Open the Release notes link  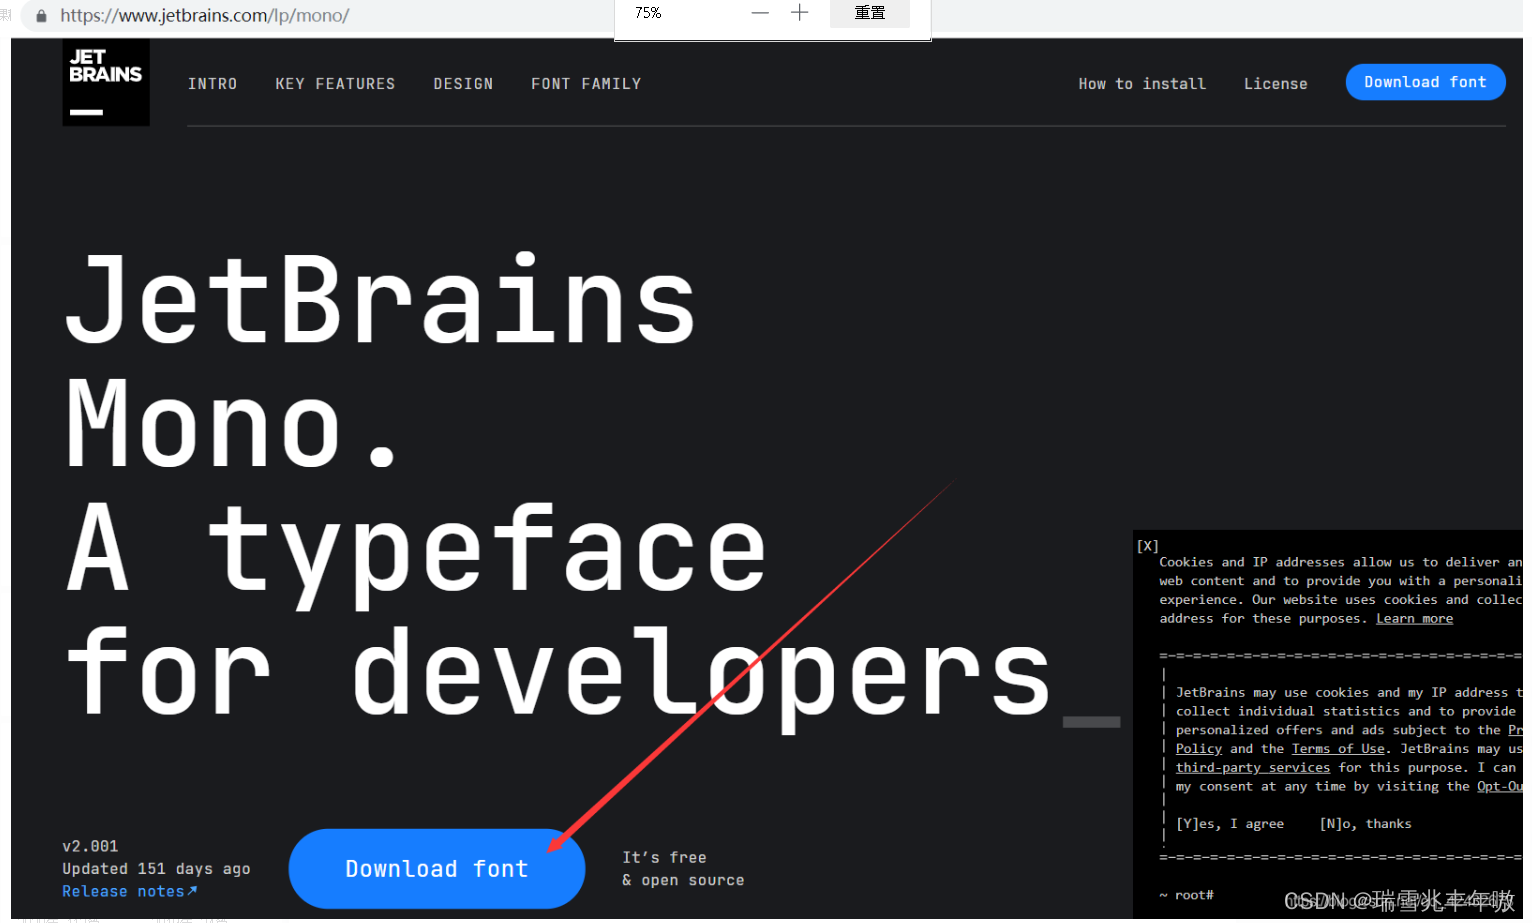pyautogui.click(x=129, y=891)
